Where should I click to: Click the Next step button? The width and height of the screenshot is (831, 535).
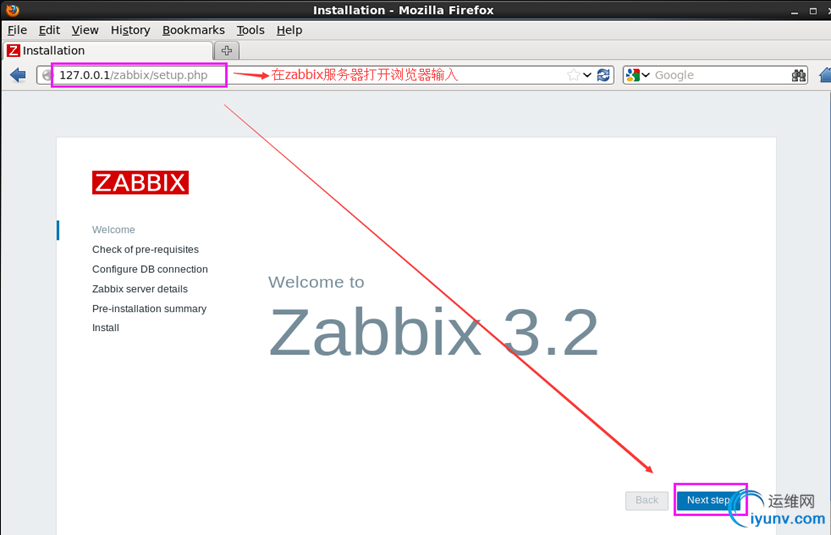(709, 500)
